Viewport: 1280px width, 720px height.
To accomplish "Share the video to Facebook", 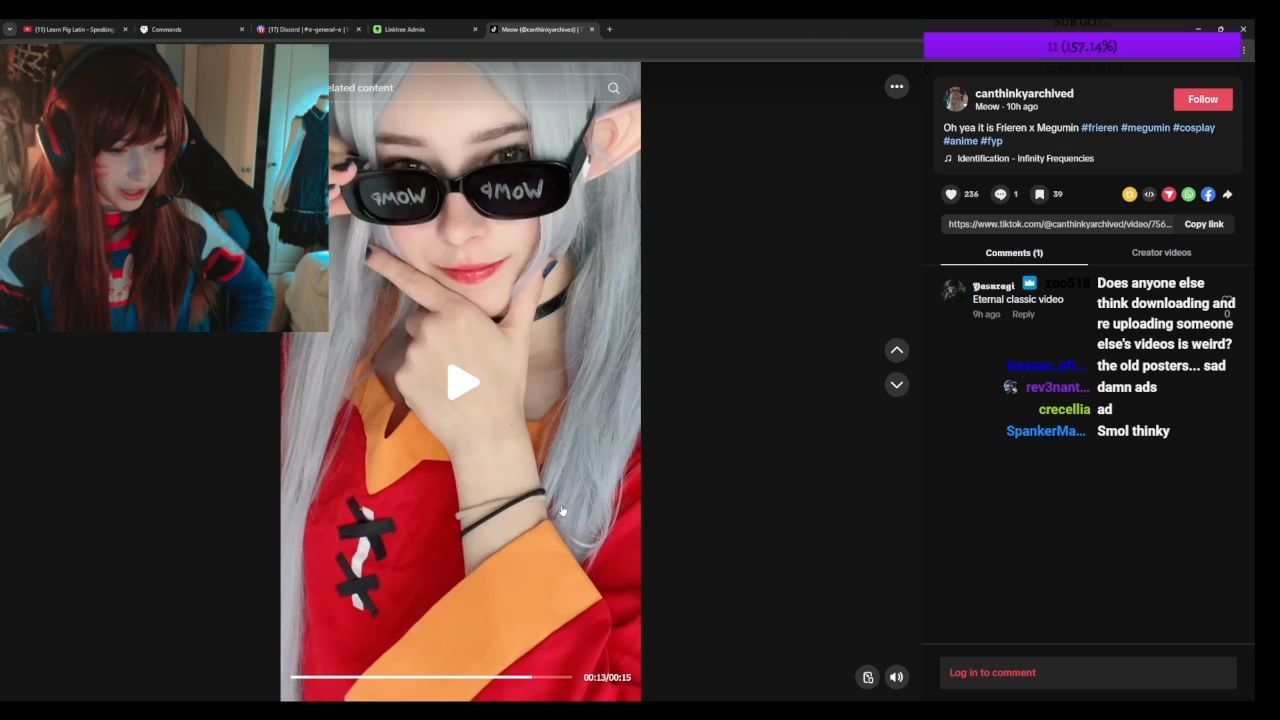I will click(1208, 195).
